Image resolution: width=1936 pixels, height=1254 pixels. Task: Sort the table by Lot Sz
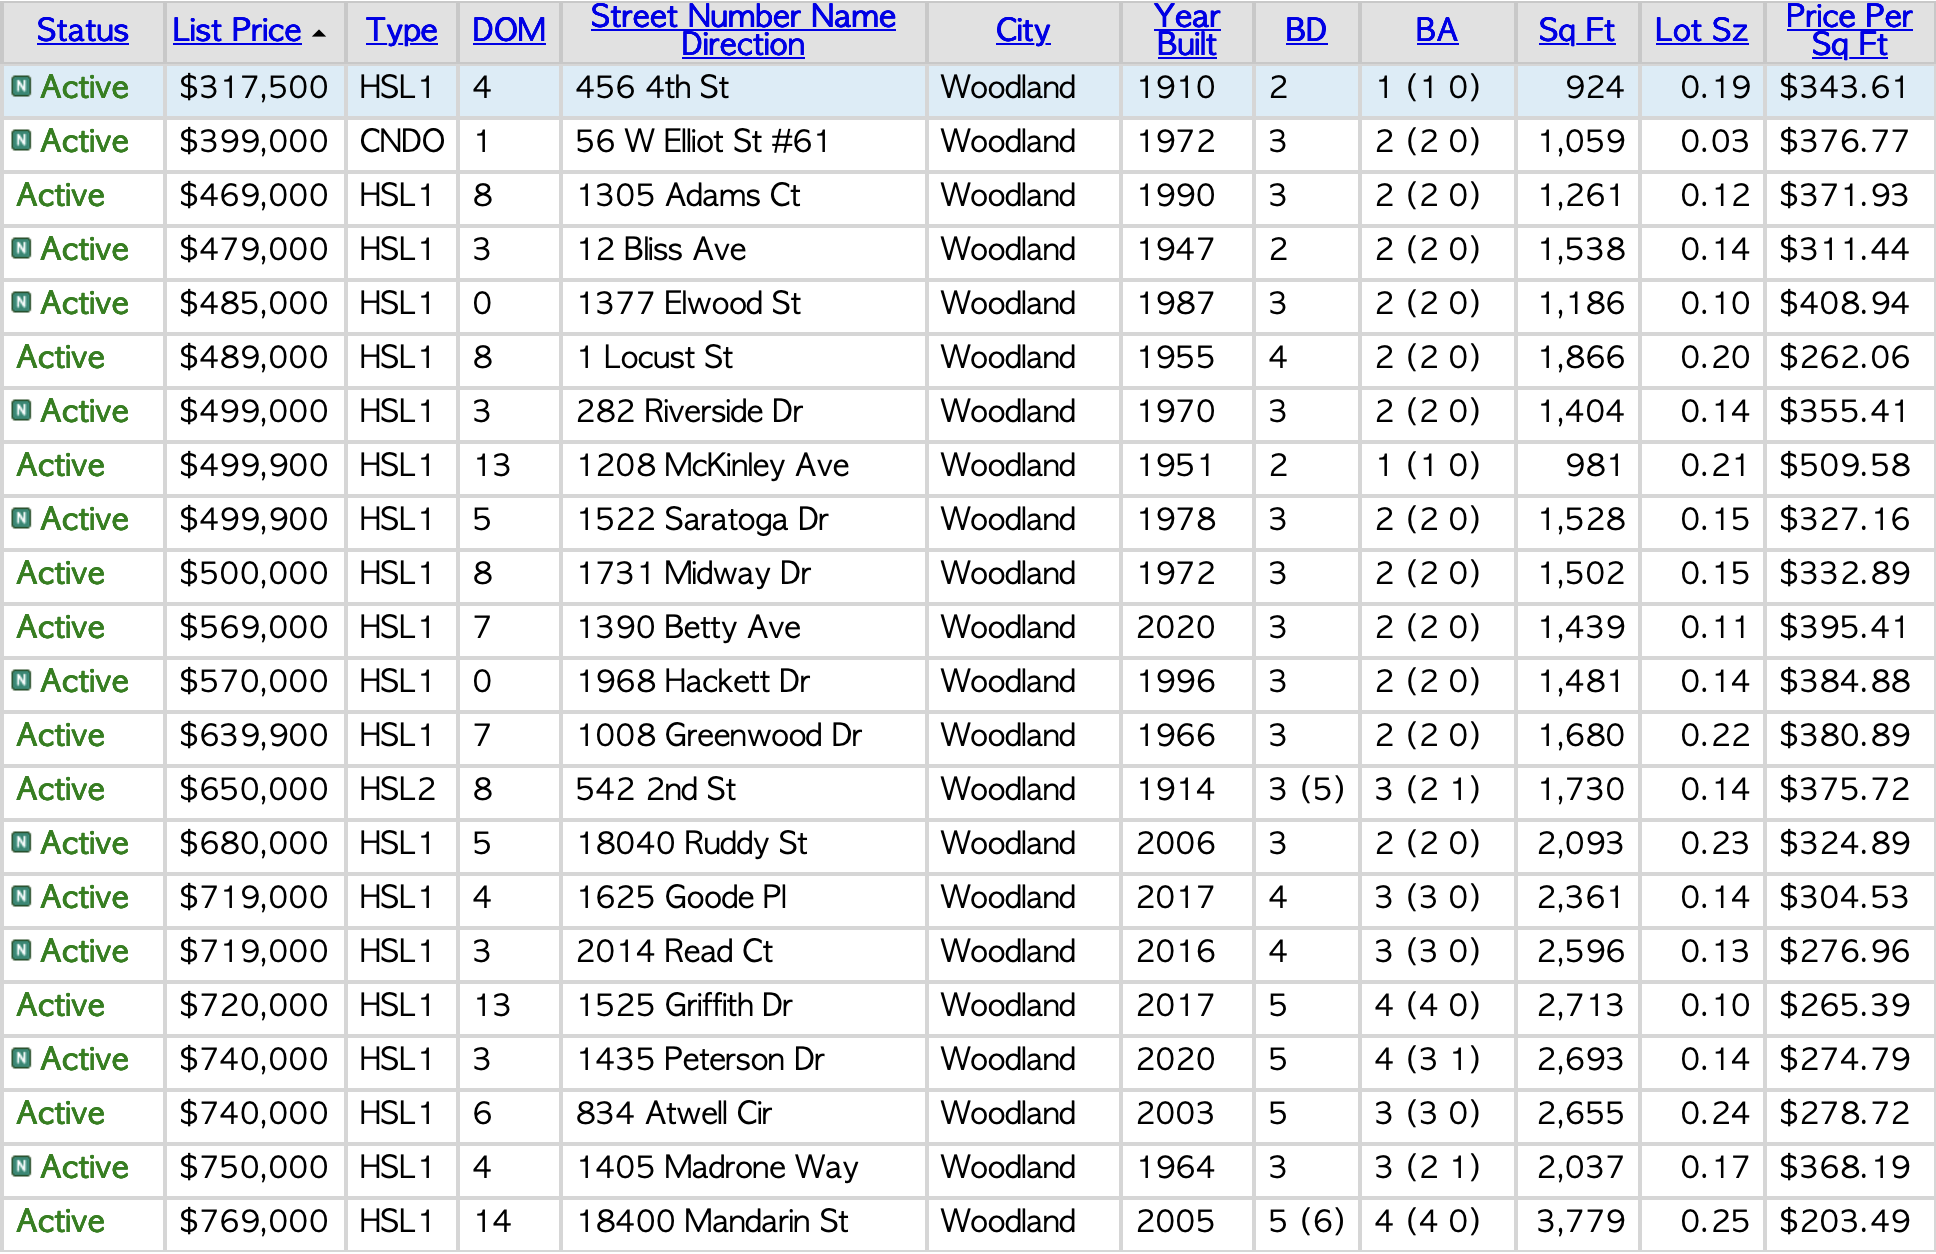[1700, 31]
